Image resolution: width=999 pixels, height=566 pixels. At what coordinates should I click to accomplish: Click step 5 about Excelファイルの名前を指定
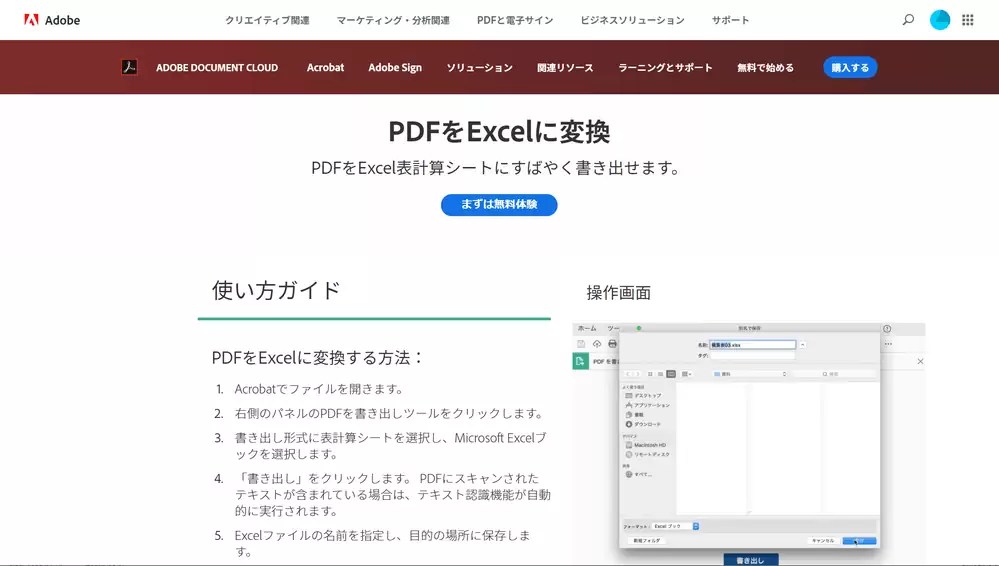(382, 543)
